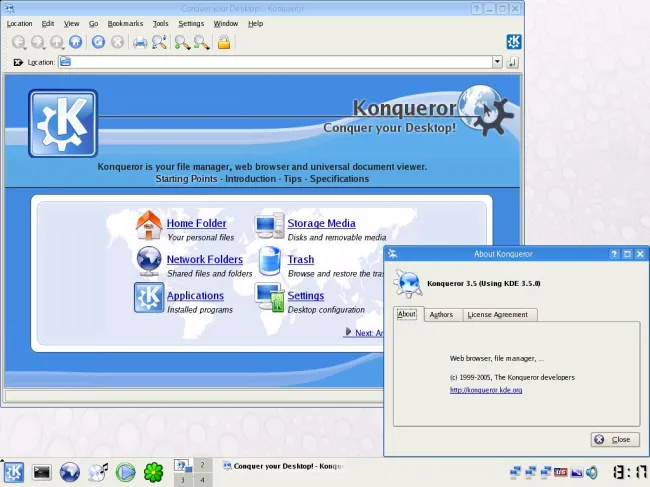Click the Network Folders globe icon
Viewport: 650px width, 487px height.
click(x=149, y=262)
